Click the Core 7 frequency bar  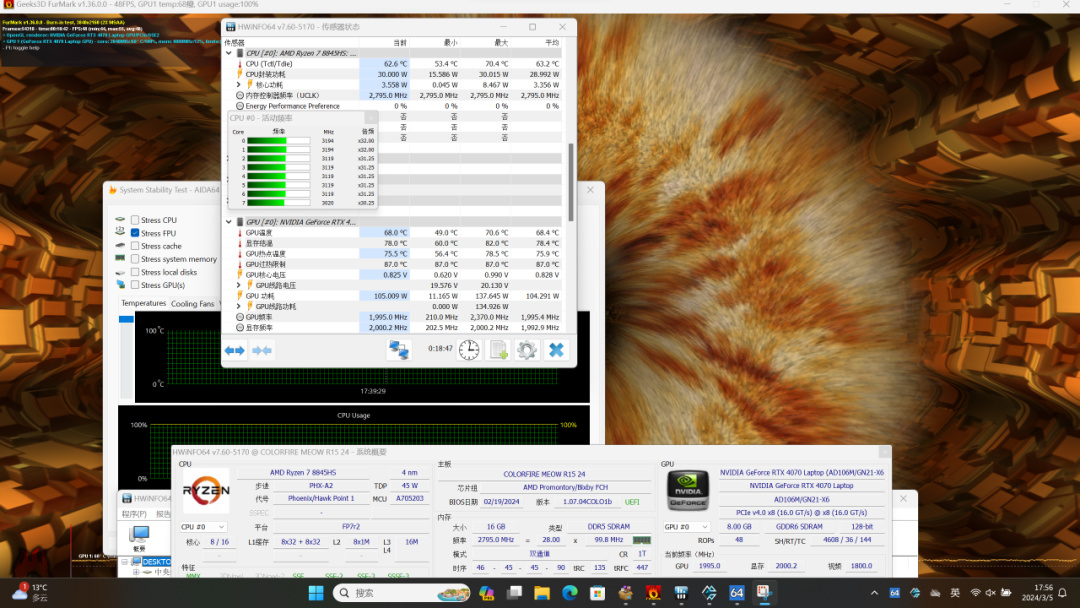tap(278, 203)
